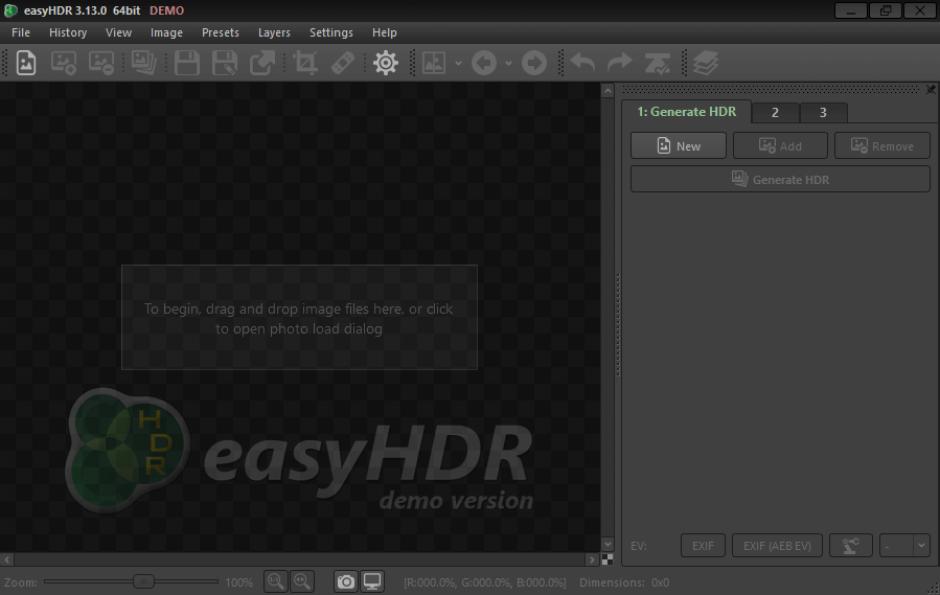Click the RGB values status readout
940x595 pixels.
[485, 582]
